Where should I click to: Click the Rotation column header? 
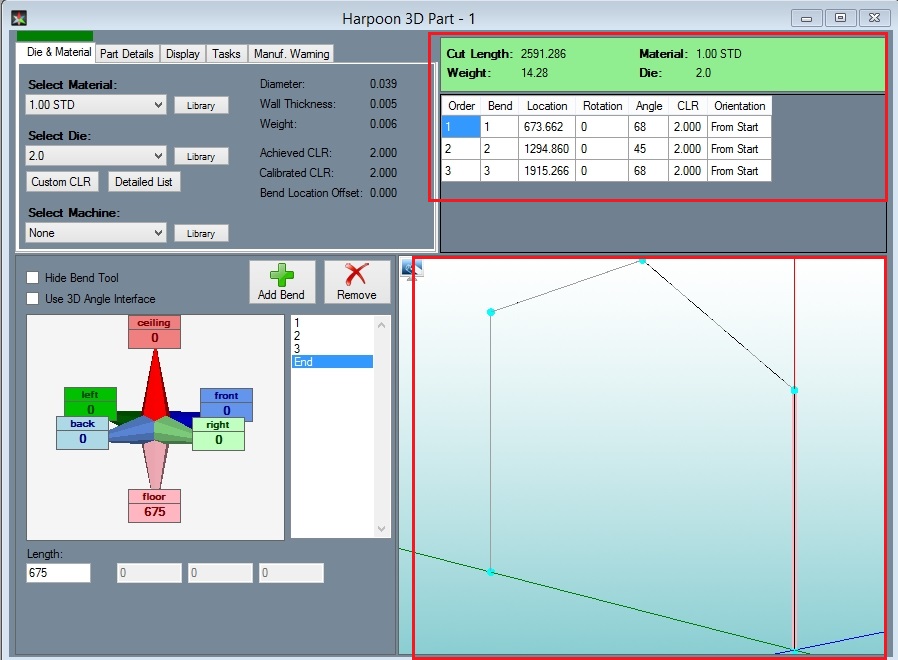click(602, 106)
